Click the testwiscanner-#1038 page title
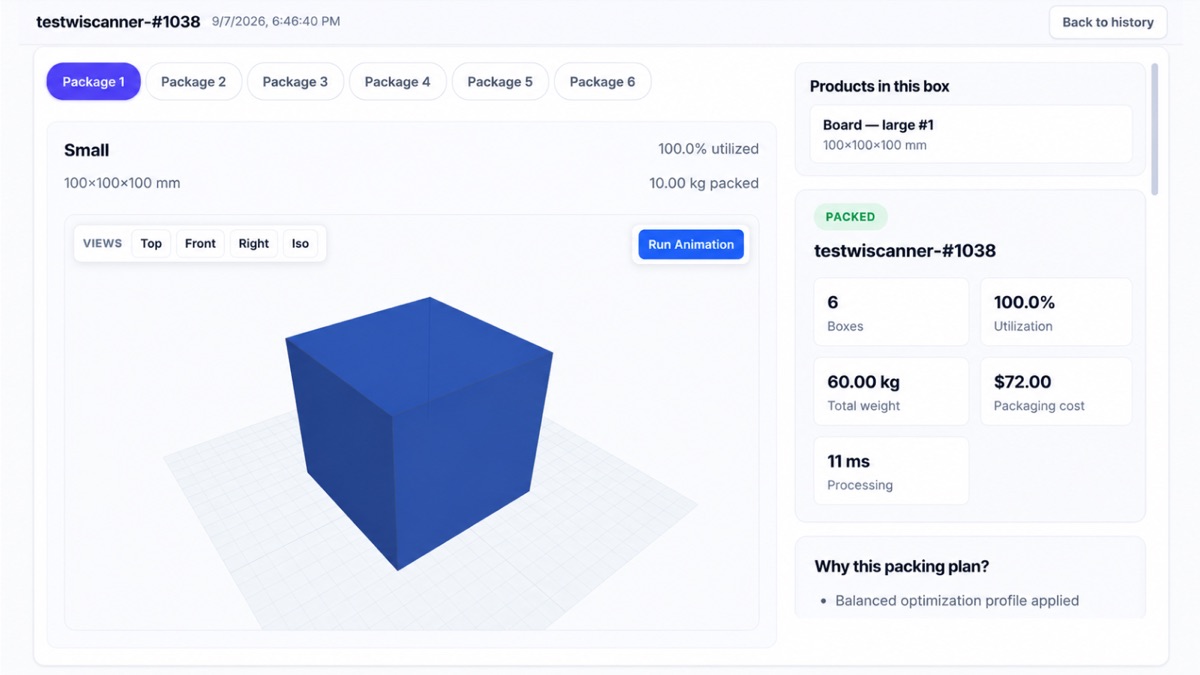Screen dimensions: 1200x675 click(x=118, y=21)
